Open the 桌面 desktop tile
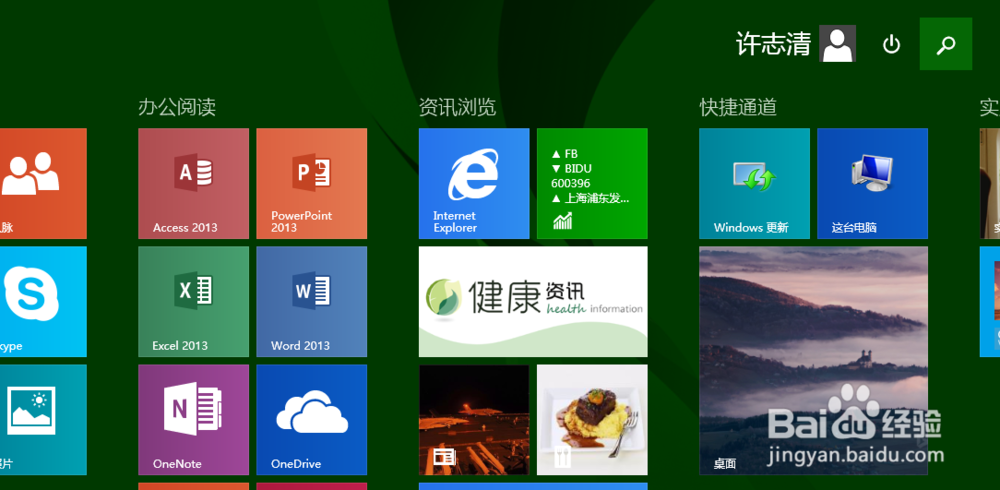 click(x=814, y=360)
